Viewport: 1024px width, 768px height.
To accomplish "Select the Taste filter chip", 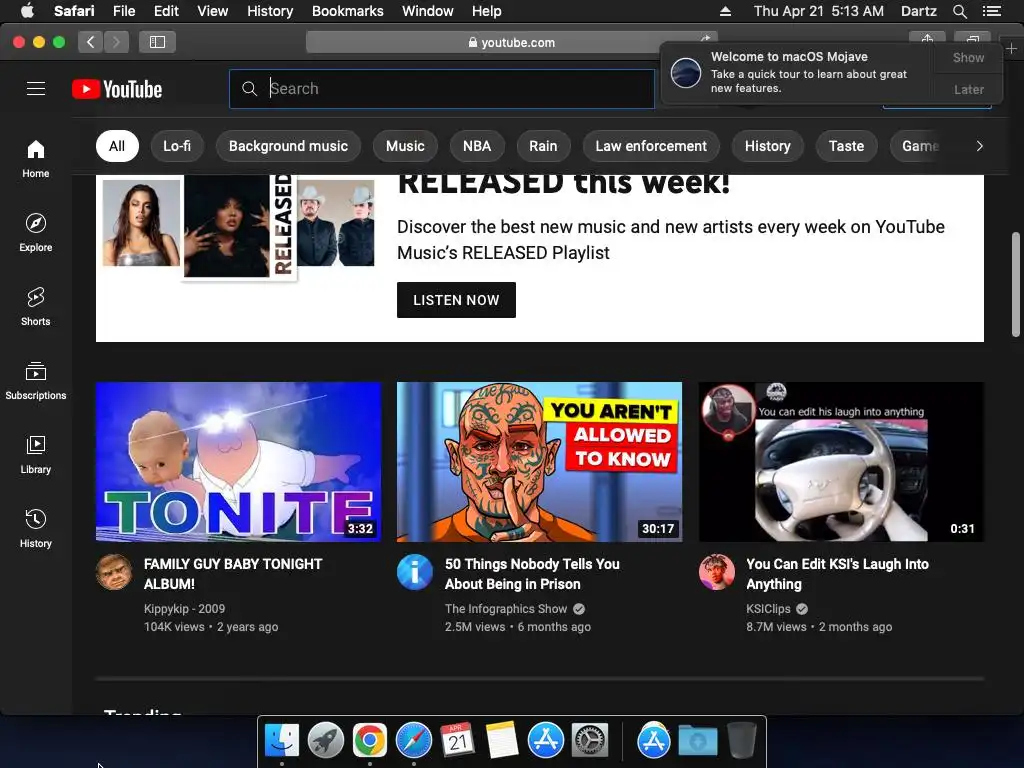I will click(846, 146).
